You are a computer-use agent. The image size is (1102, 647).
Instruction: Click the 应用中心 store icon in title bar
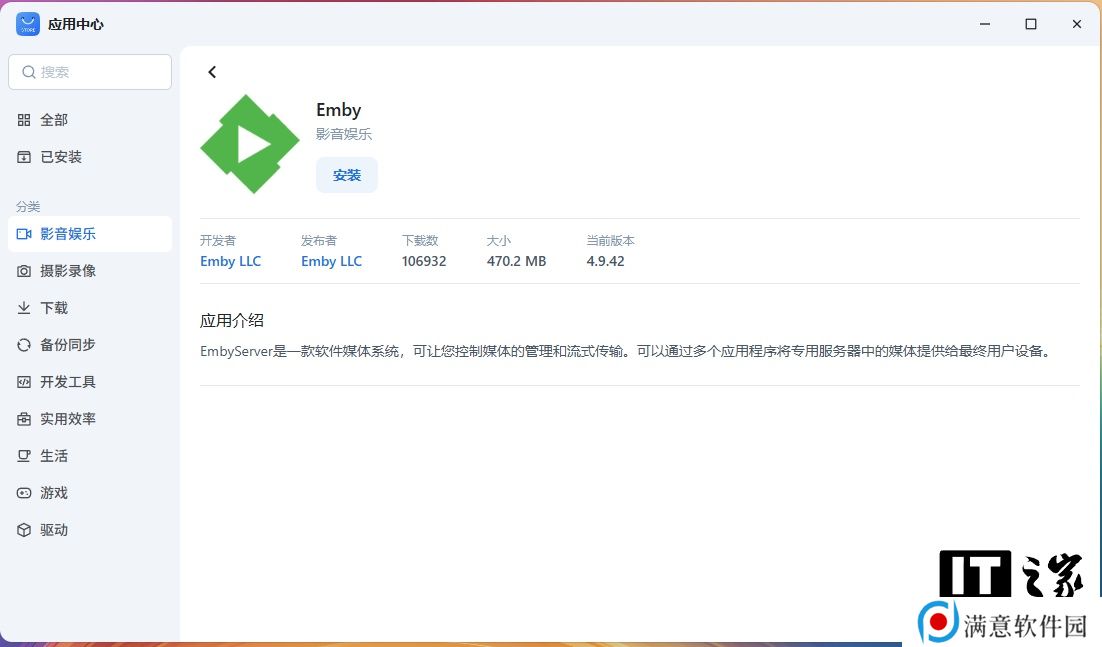(27, 24)
